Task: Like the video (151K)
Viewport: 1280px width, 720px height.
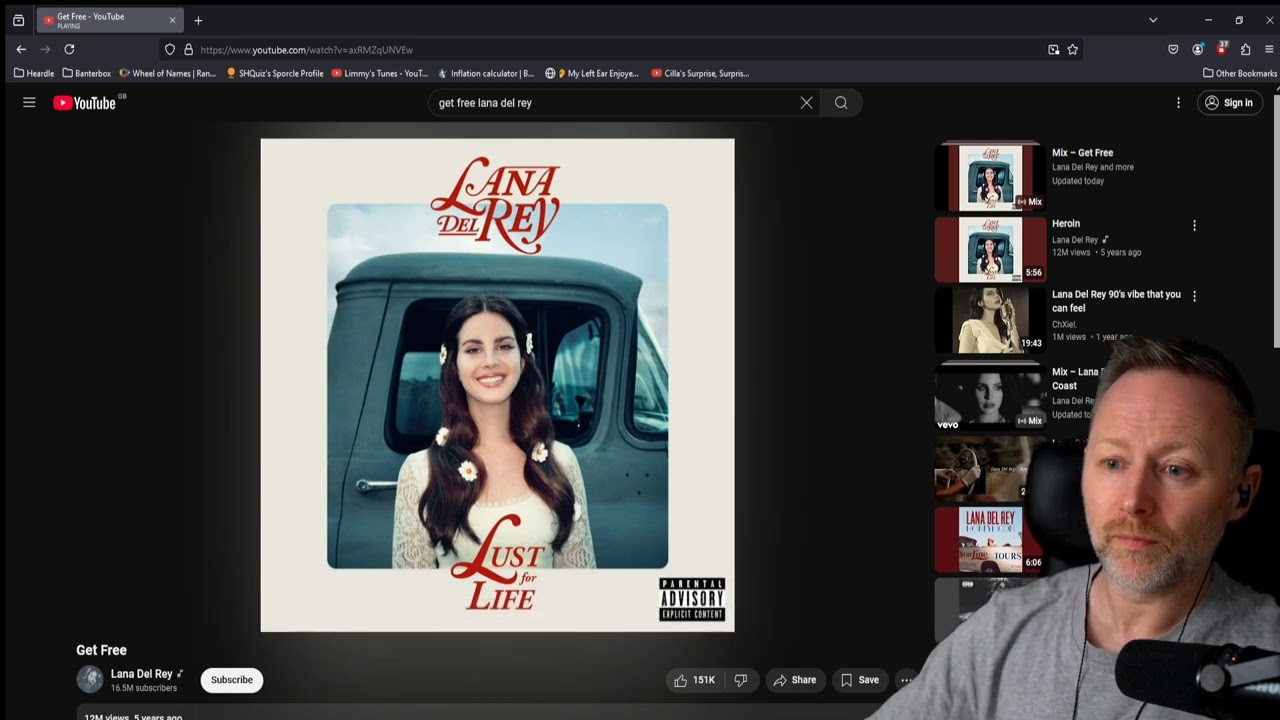Action: (x=695, y=680)
